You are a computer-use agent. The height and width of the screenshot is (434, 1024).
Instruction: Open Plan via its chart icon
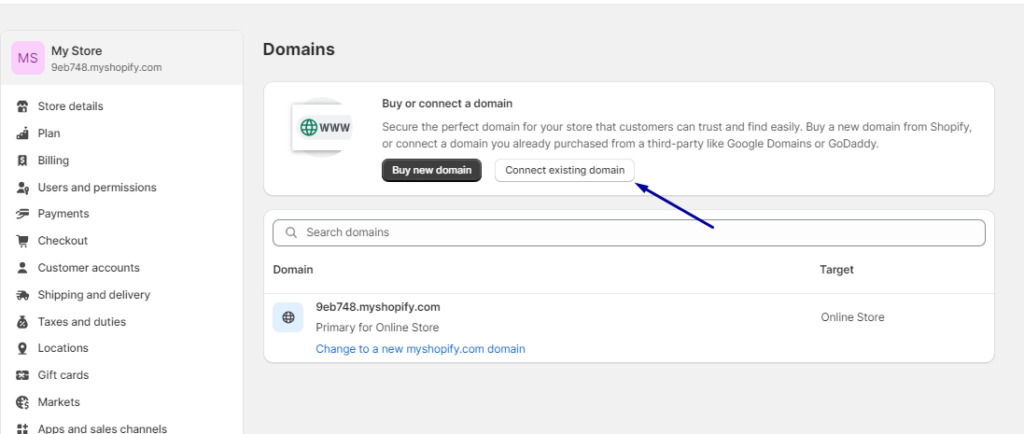23,133
